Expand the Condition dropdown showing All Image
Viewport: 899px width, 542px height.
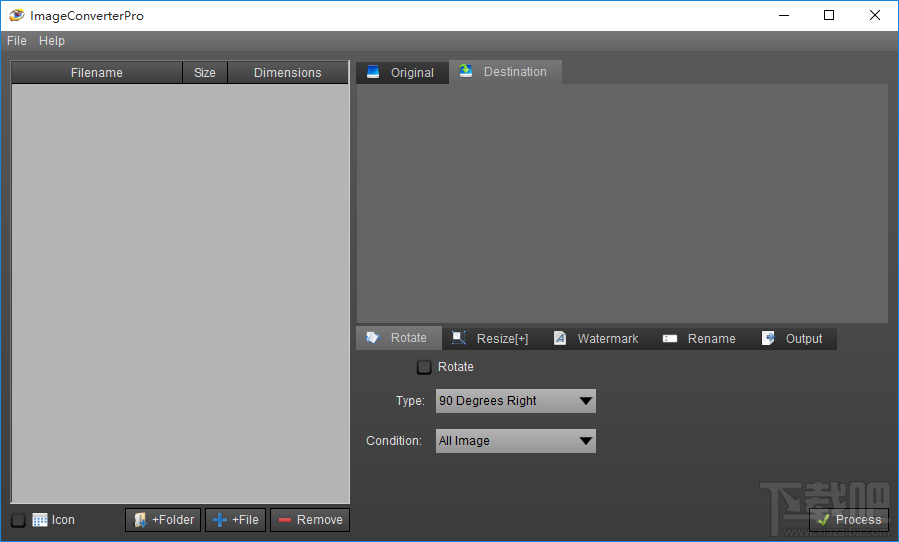515,441
